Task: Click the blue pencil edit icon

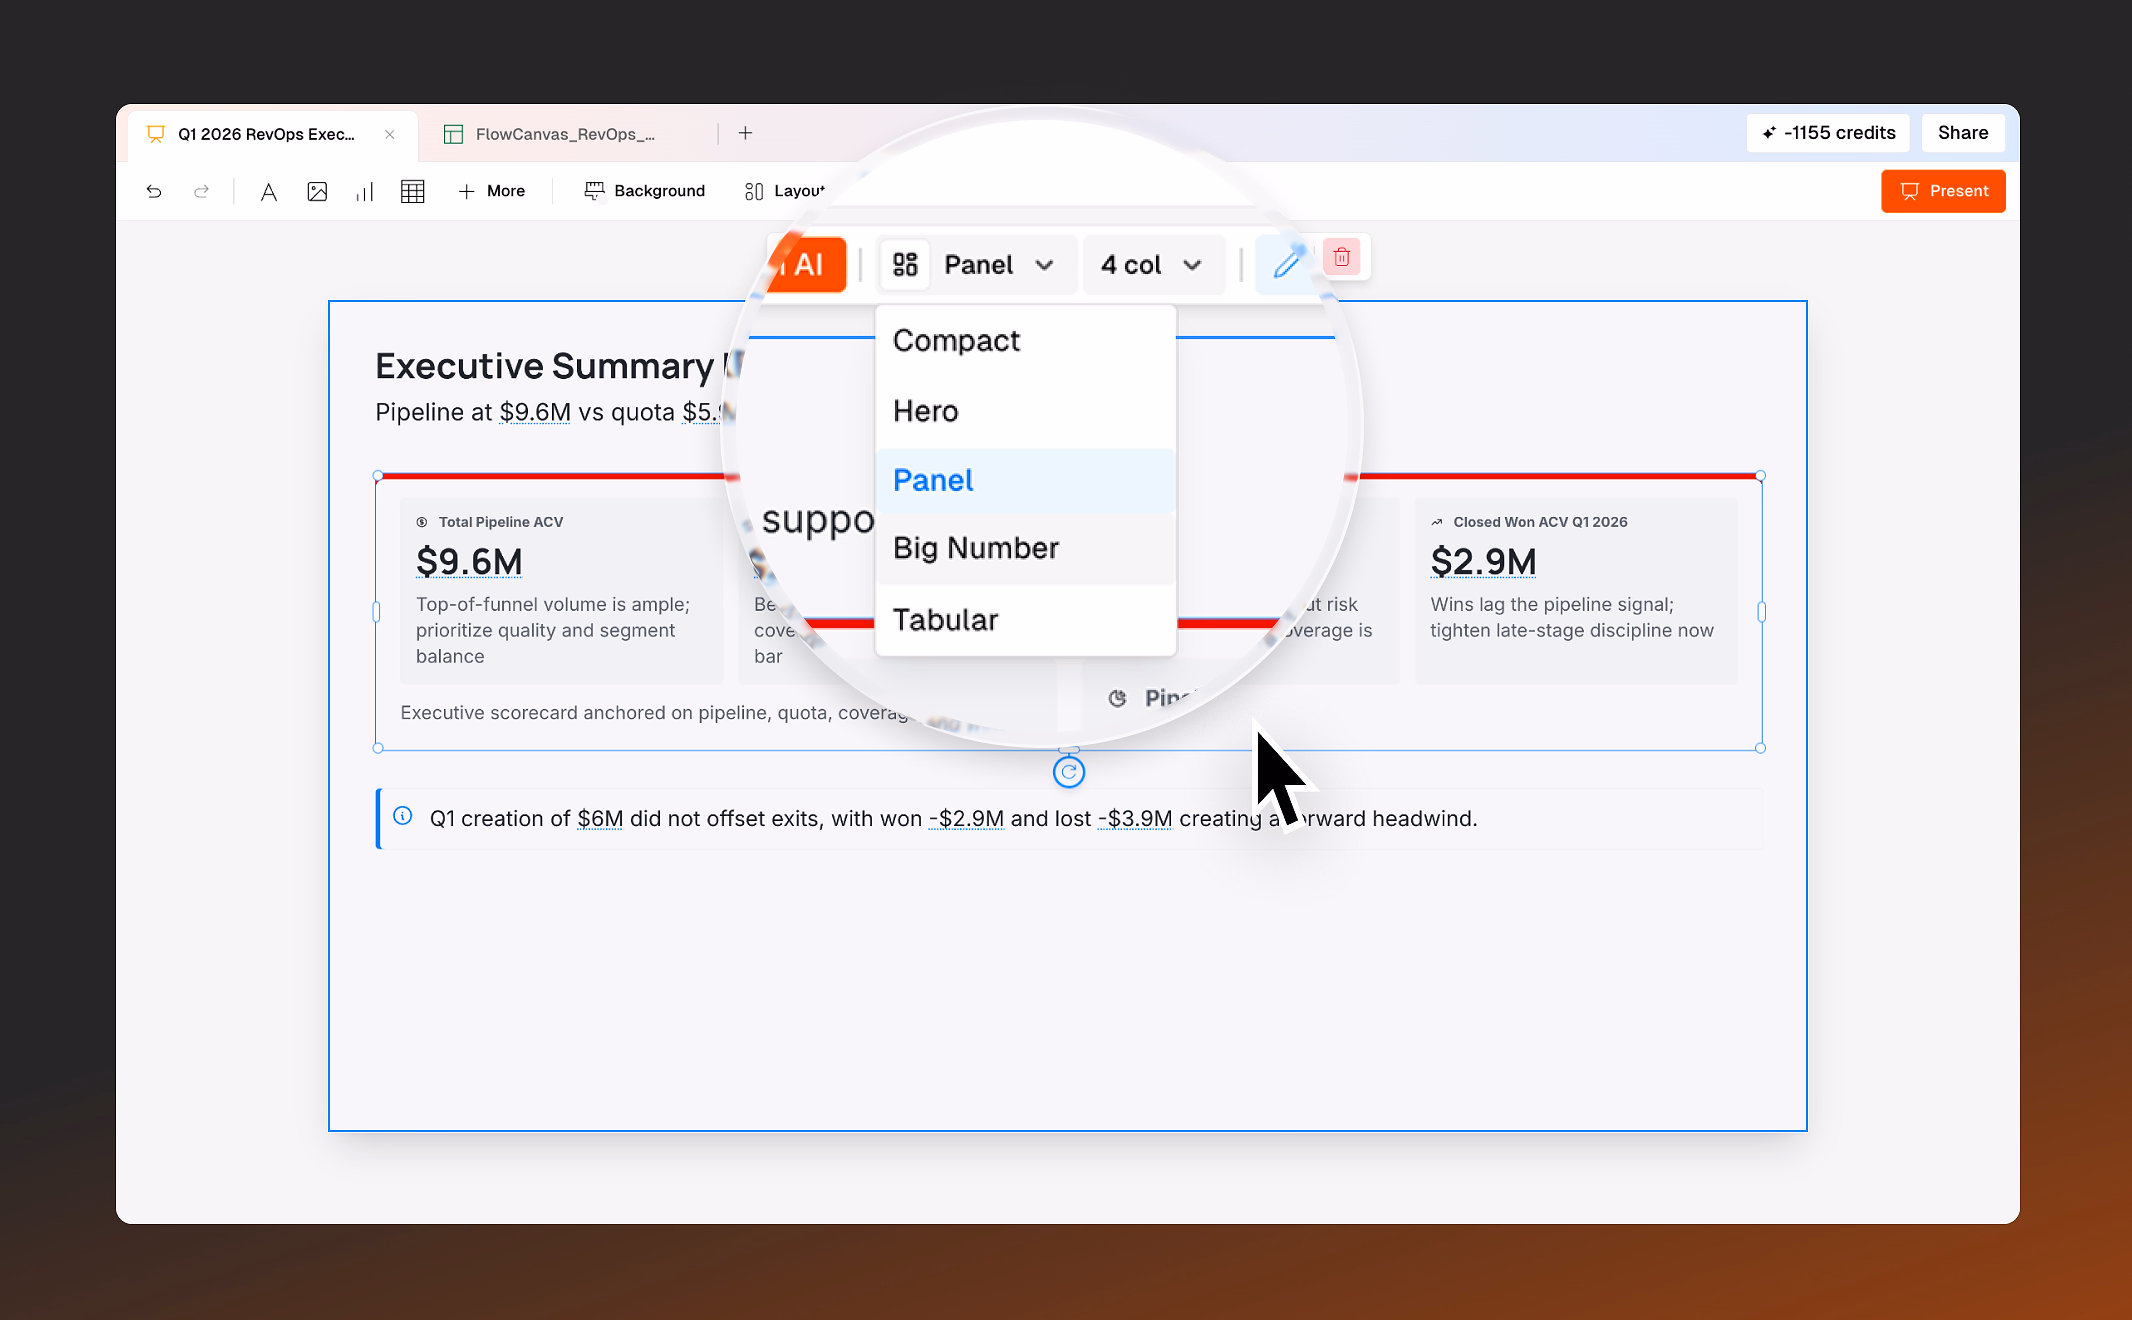Action: pyautogui.click(x=1287, y=263)
